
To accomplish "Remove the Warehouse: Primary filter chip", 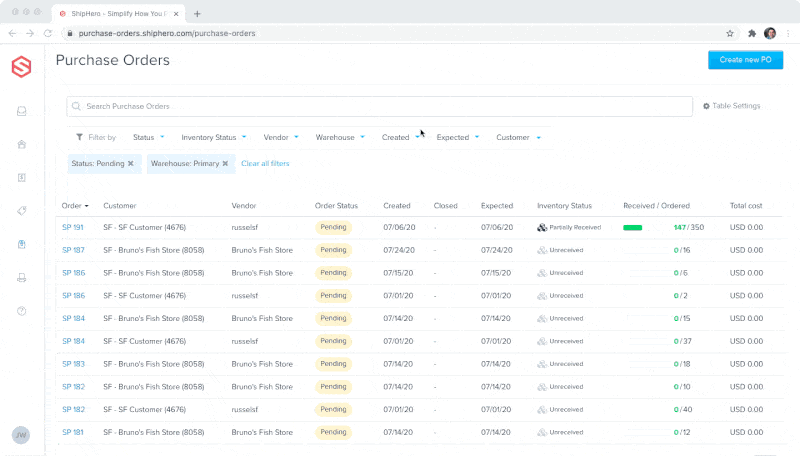I will tap(226, 163).
